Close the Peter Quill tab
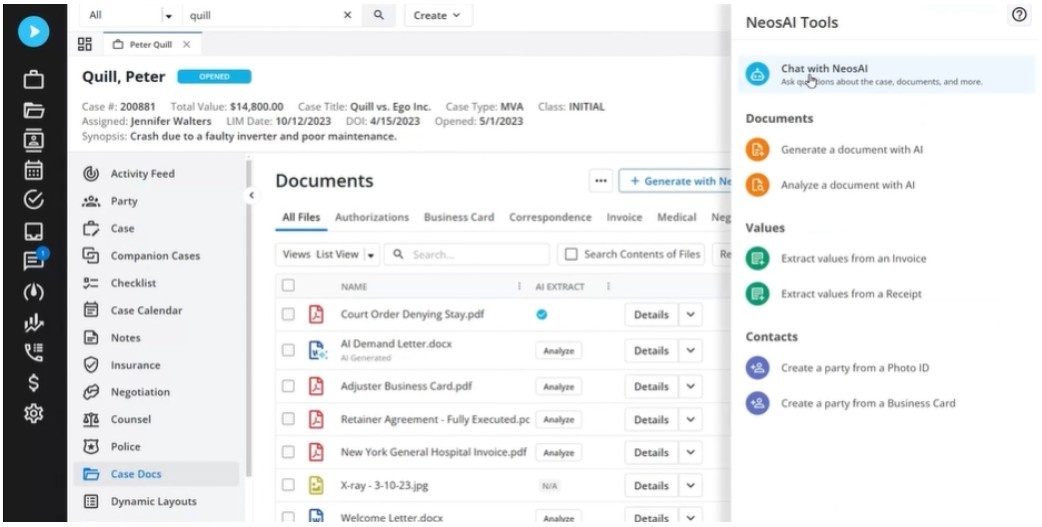 click(187, 45)
